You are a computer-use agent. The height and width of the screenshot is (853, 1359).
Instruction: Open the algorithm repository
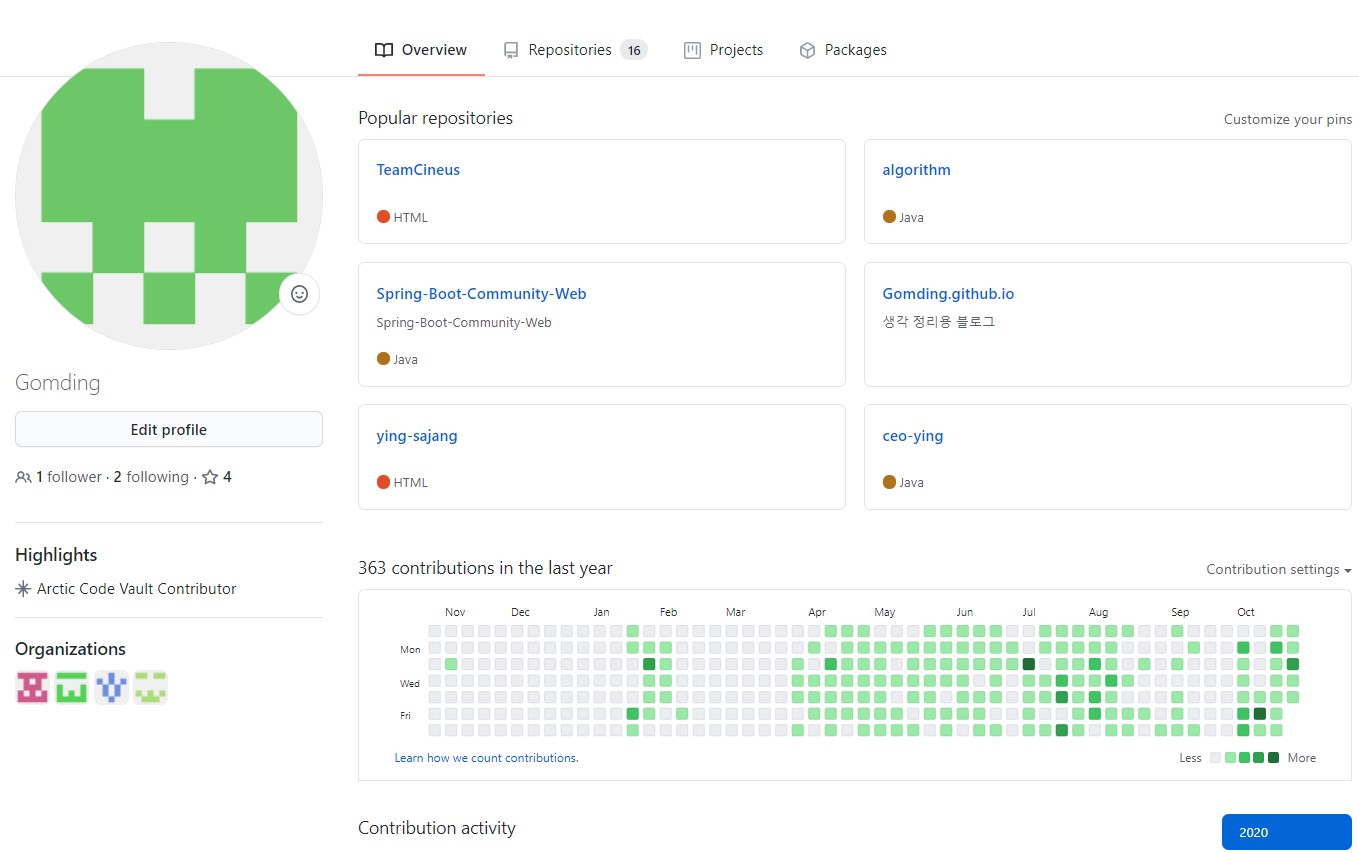point(916,170)
